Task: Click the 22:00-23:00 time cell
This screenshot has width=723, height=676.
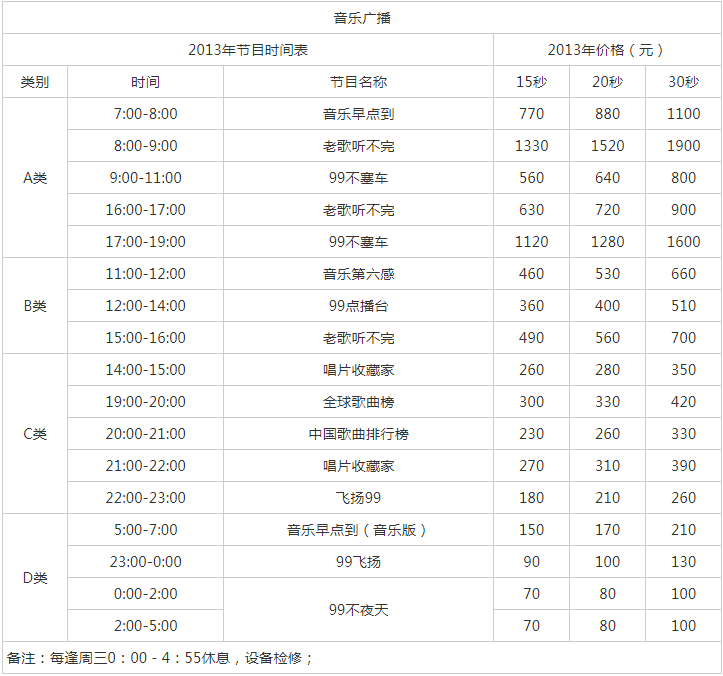Action: (x=145, y=498)
